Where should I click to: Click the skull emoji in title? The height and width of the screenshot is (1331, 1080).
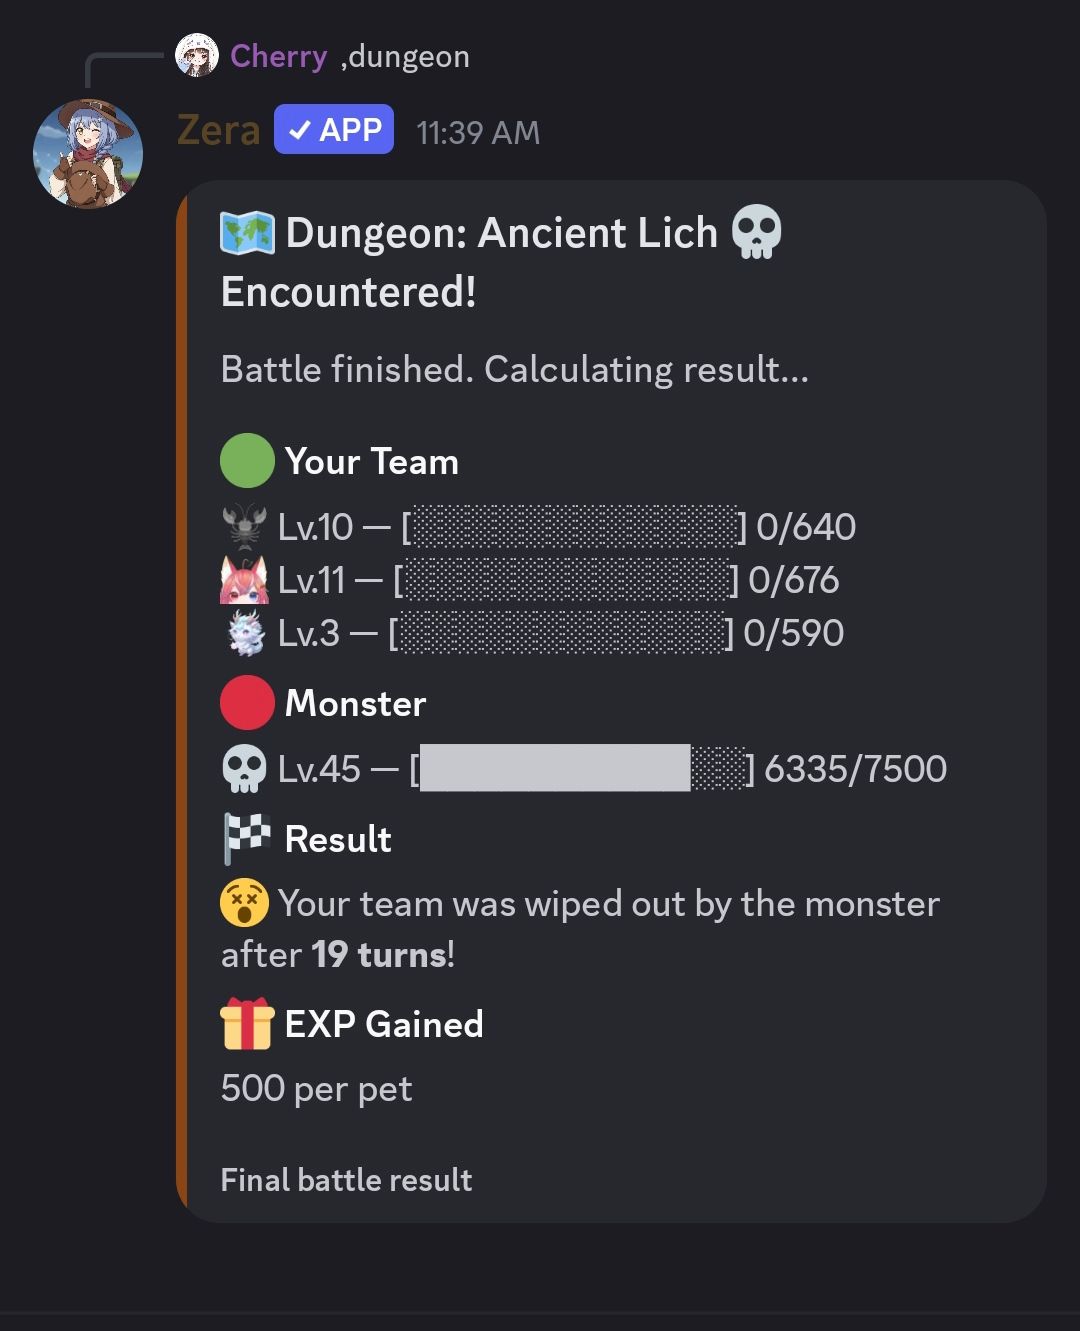point(756,233)
